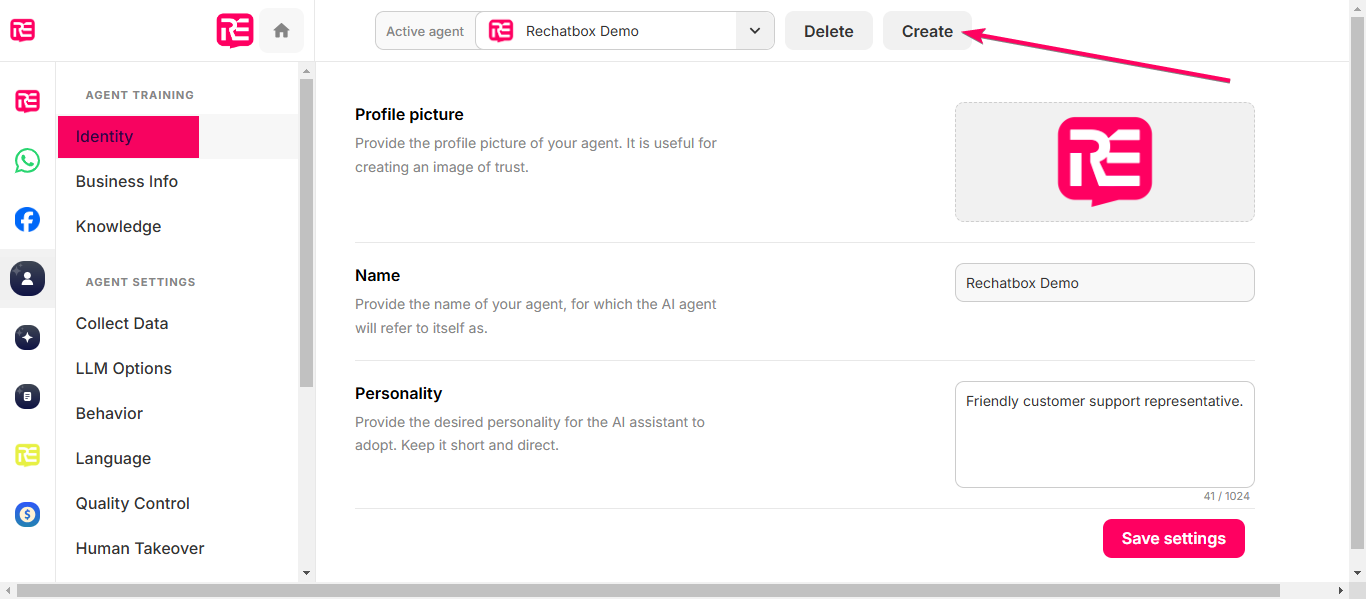Open the yellow Rechatbox icon in sidebar

27,455
